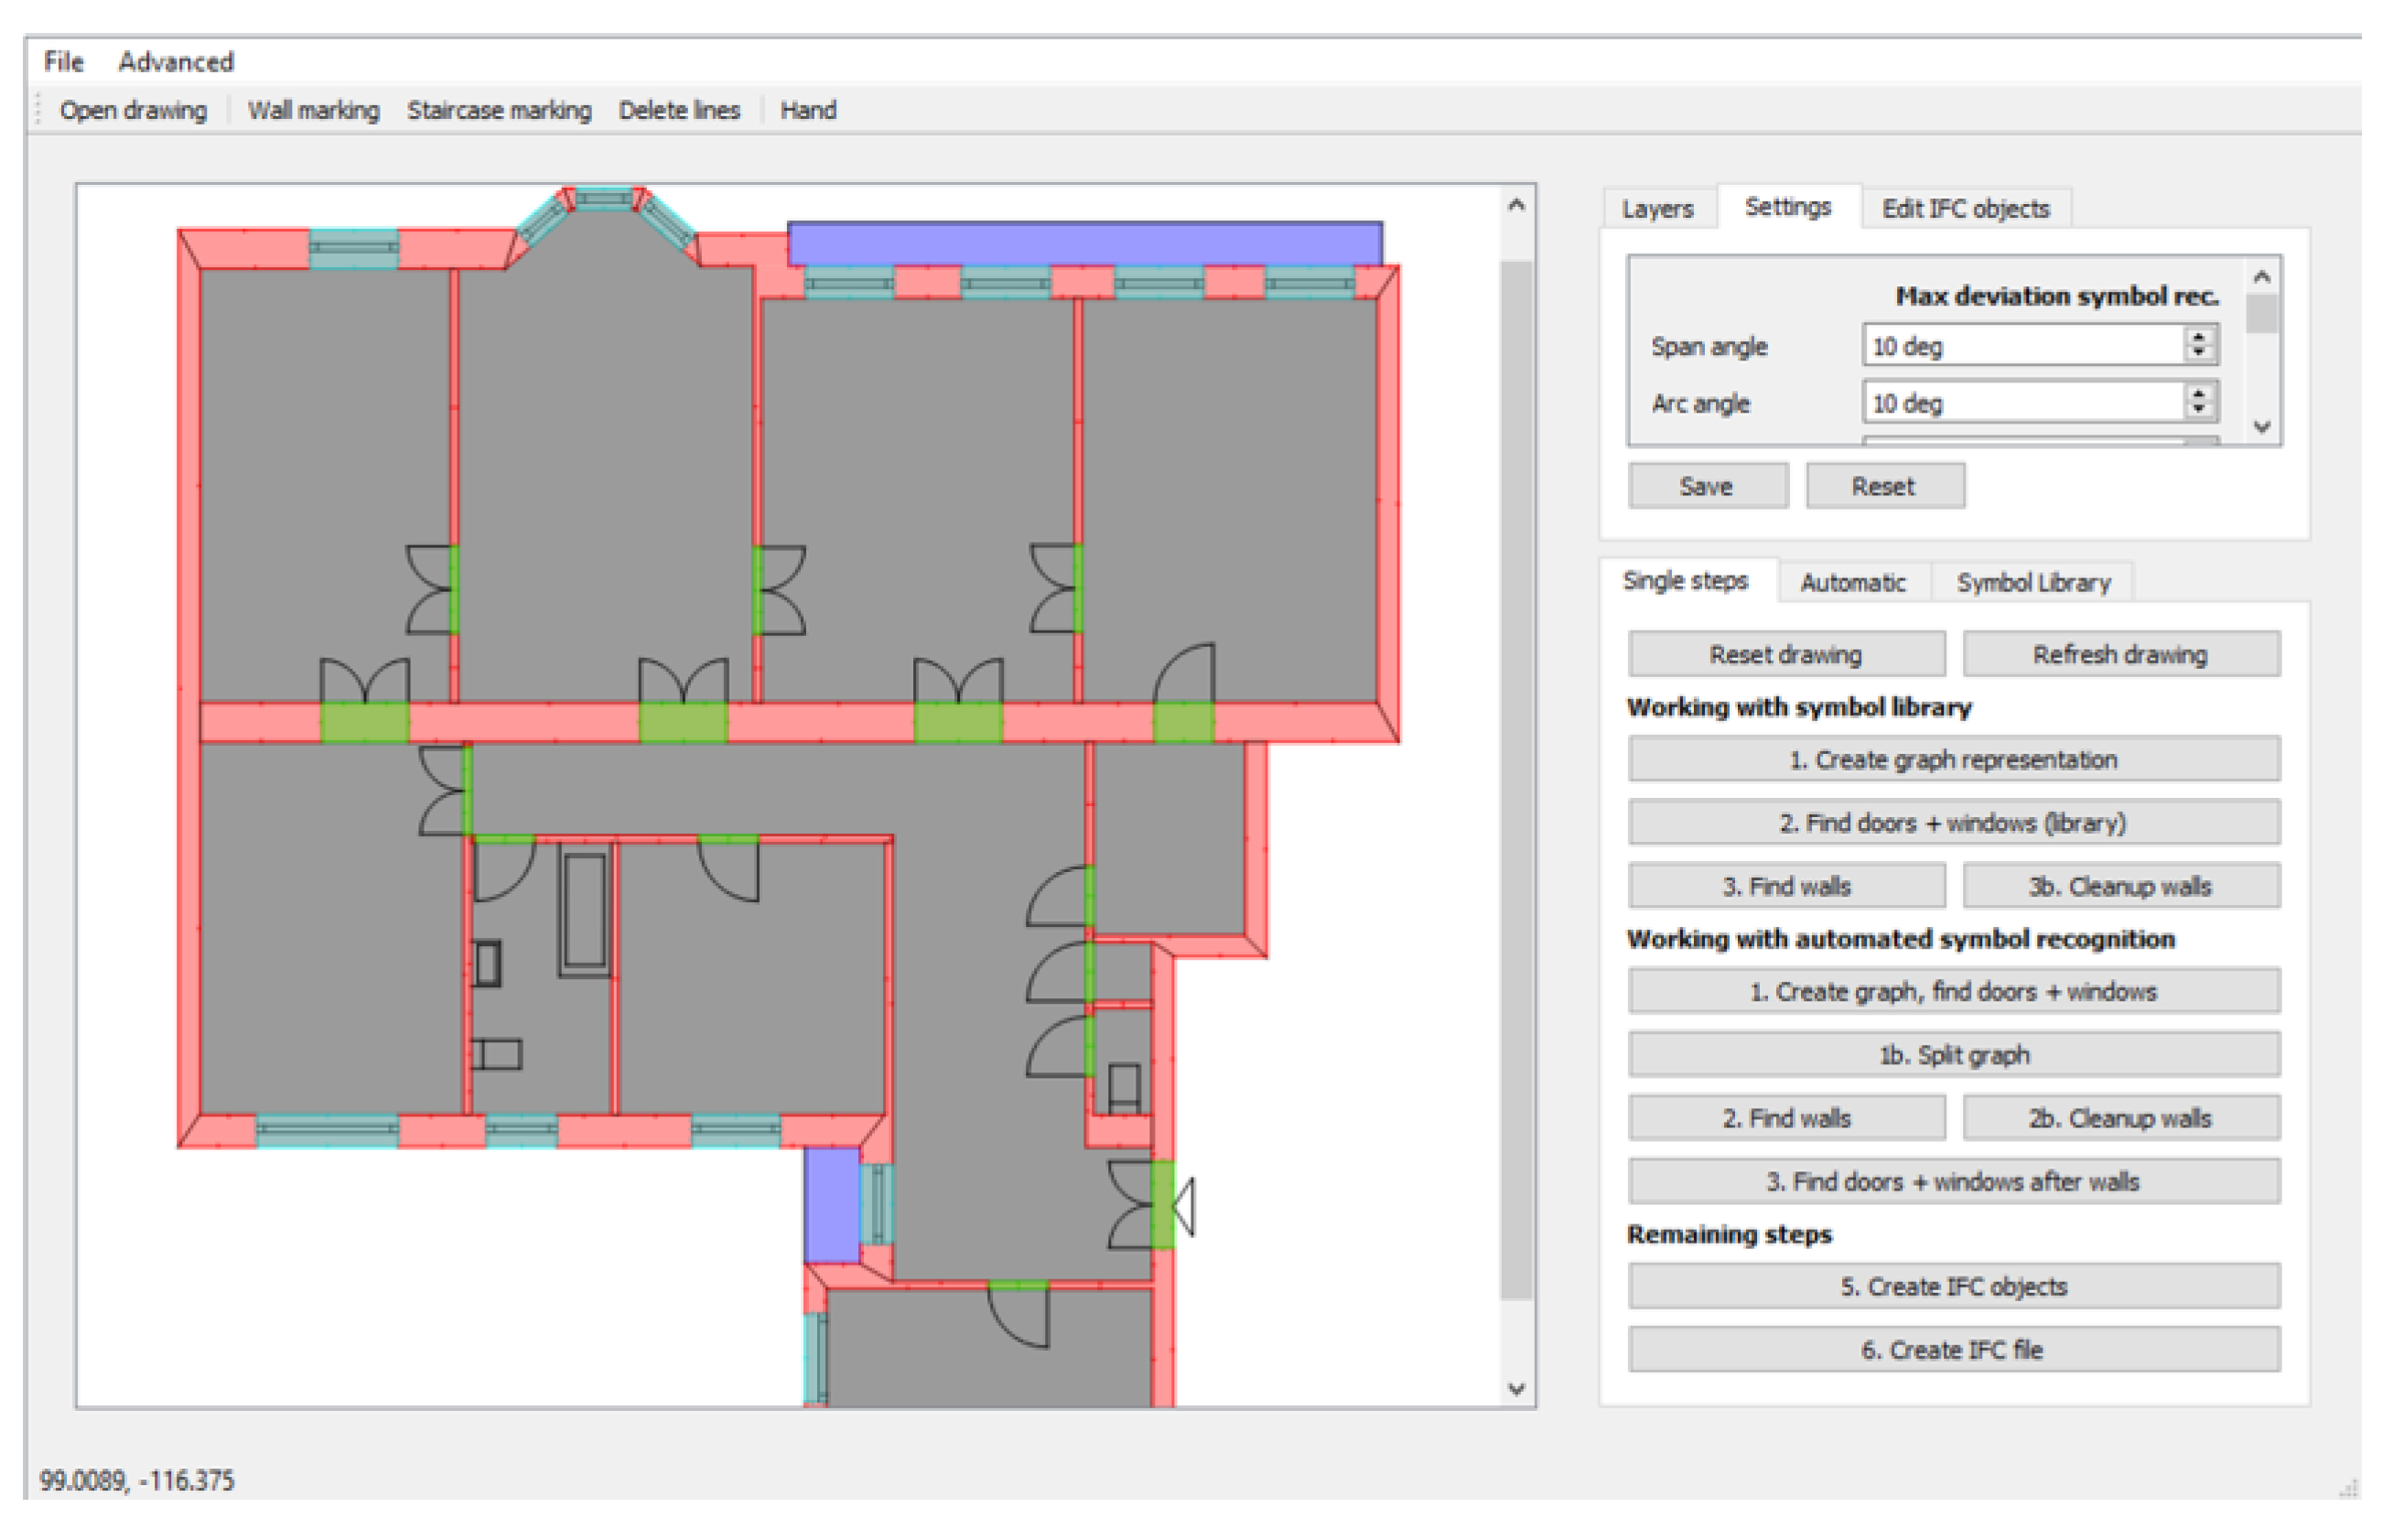Run step 3b Cleanup walls
Image resolution: width=2383 pixels, height=1540 pixels.
click(2119, 886)
